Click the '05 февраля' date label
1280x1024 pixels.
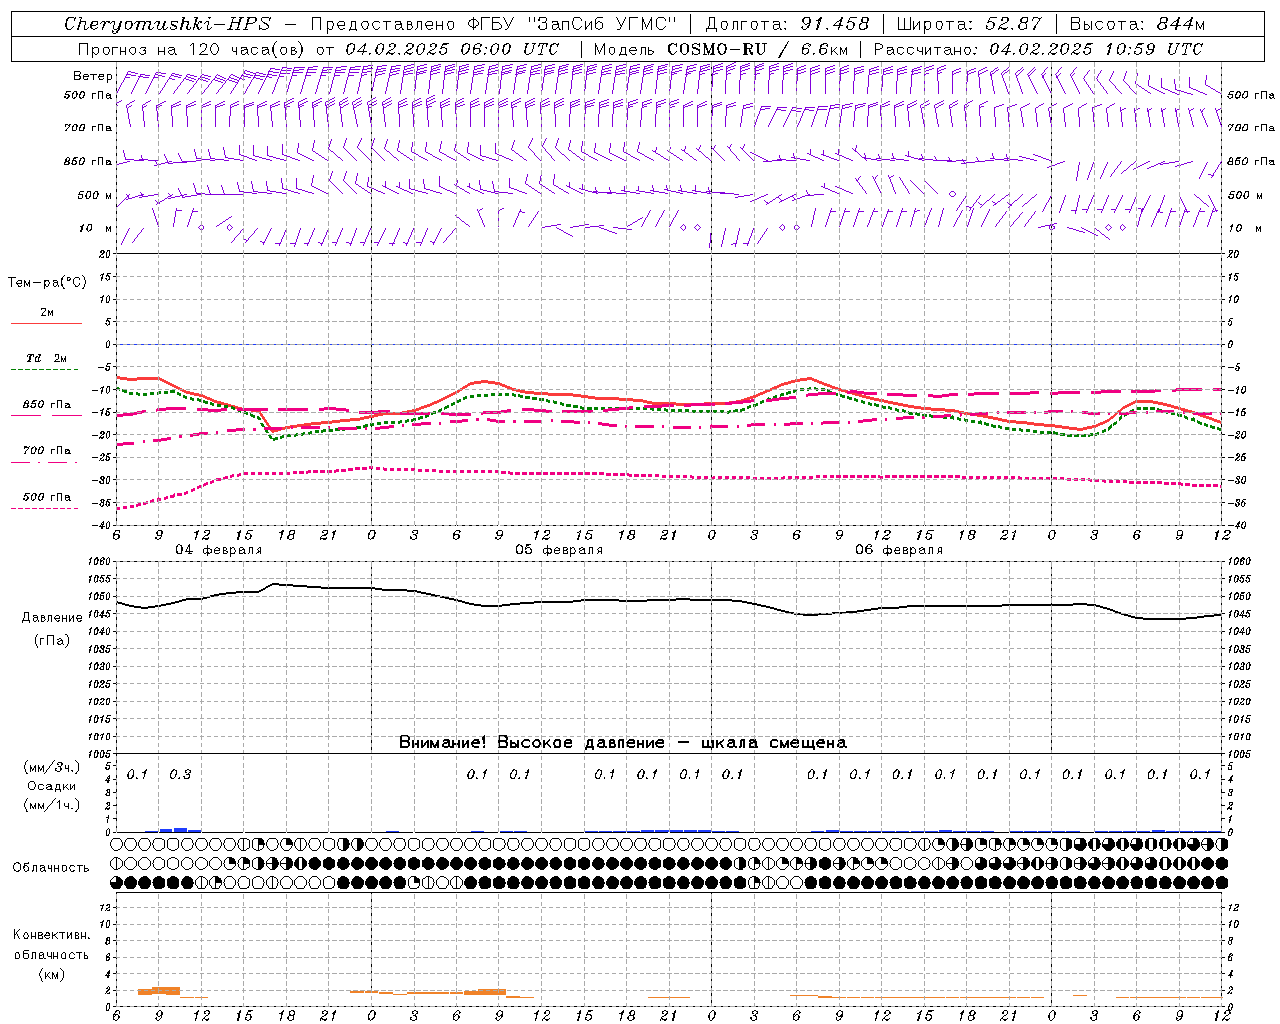point(559,550)
